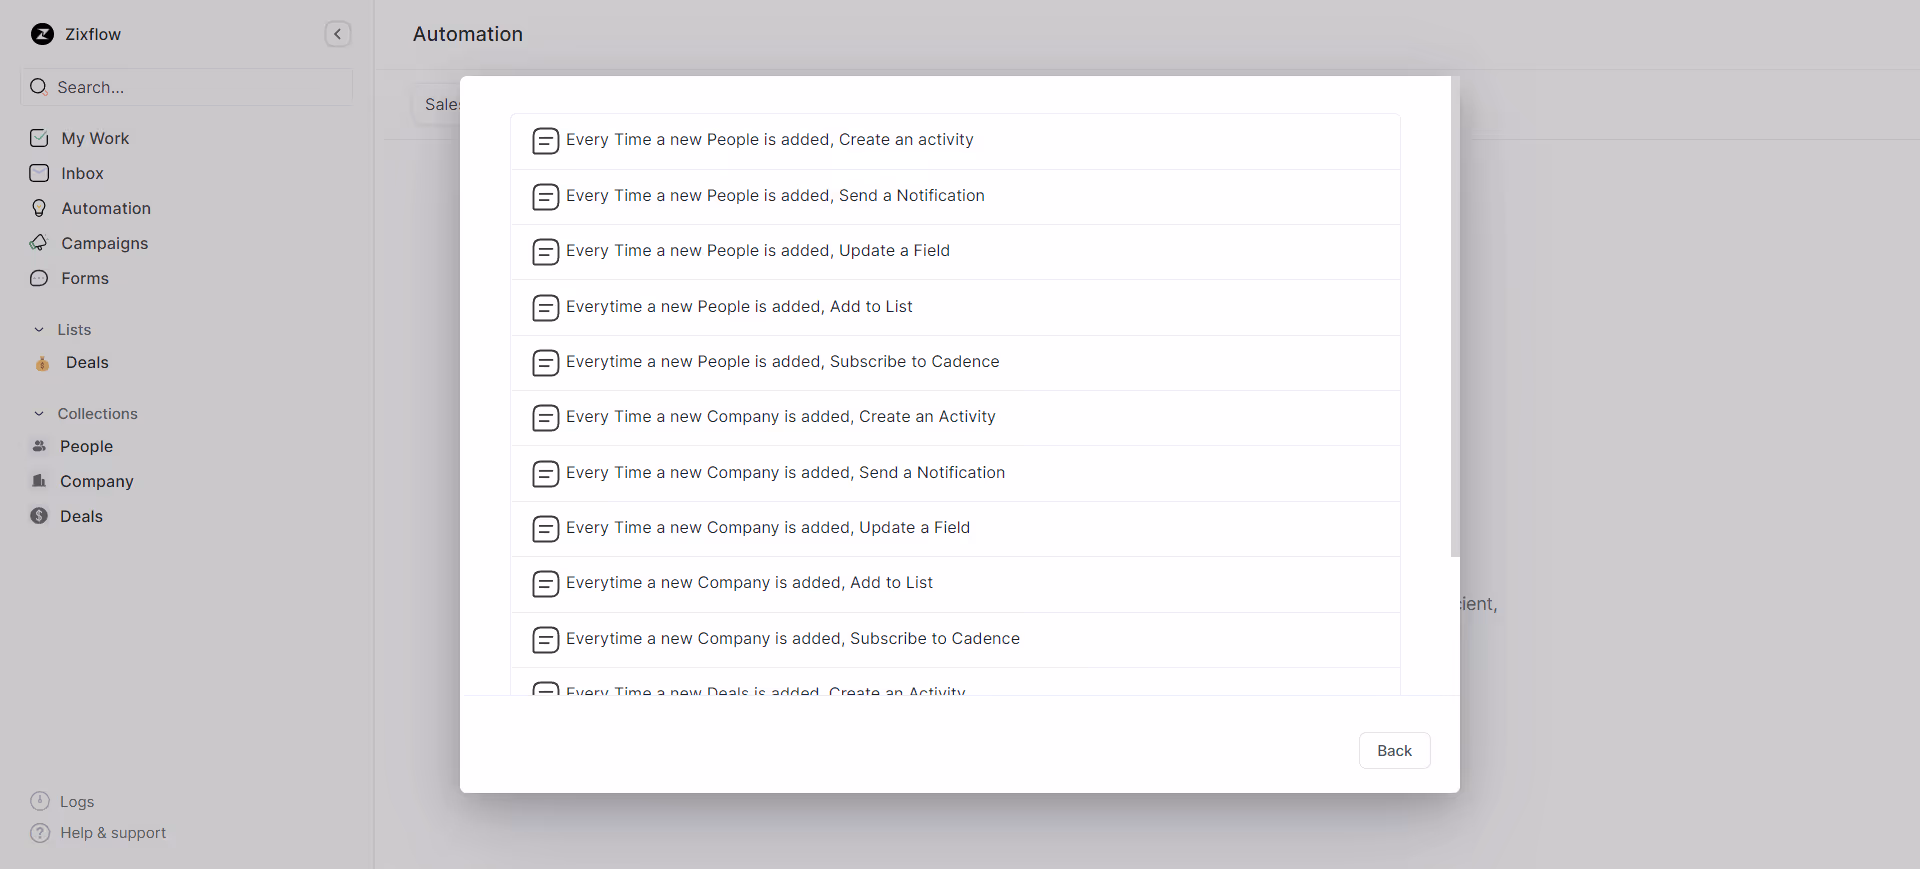
Task: Select 'Every Time a new Company is added, Create an Activity'
Action: [955, 418]
